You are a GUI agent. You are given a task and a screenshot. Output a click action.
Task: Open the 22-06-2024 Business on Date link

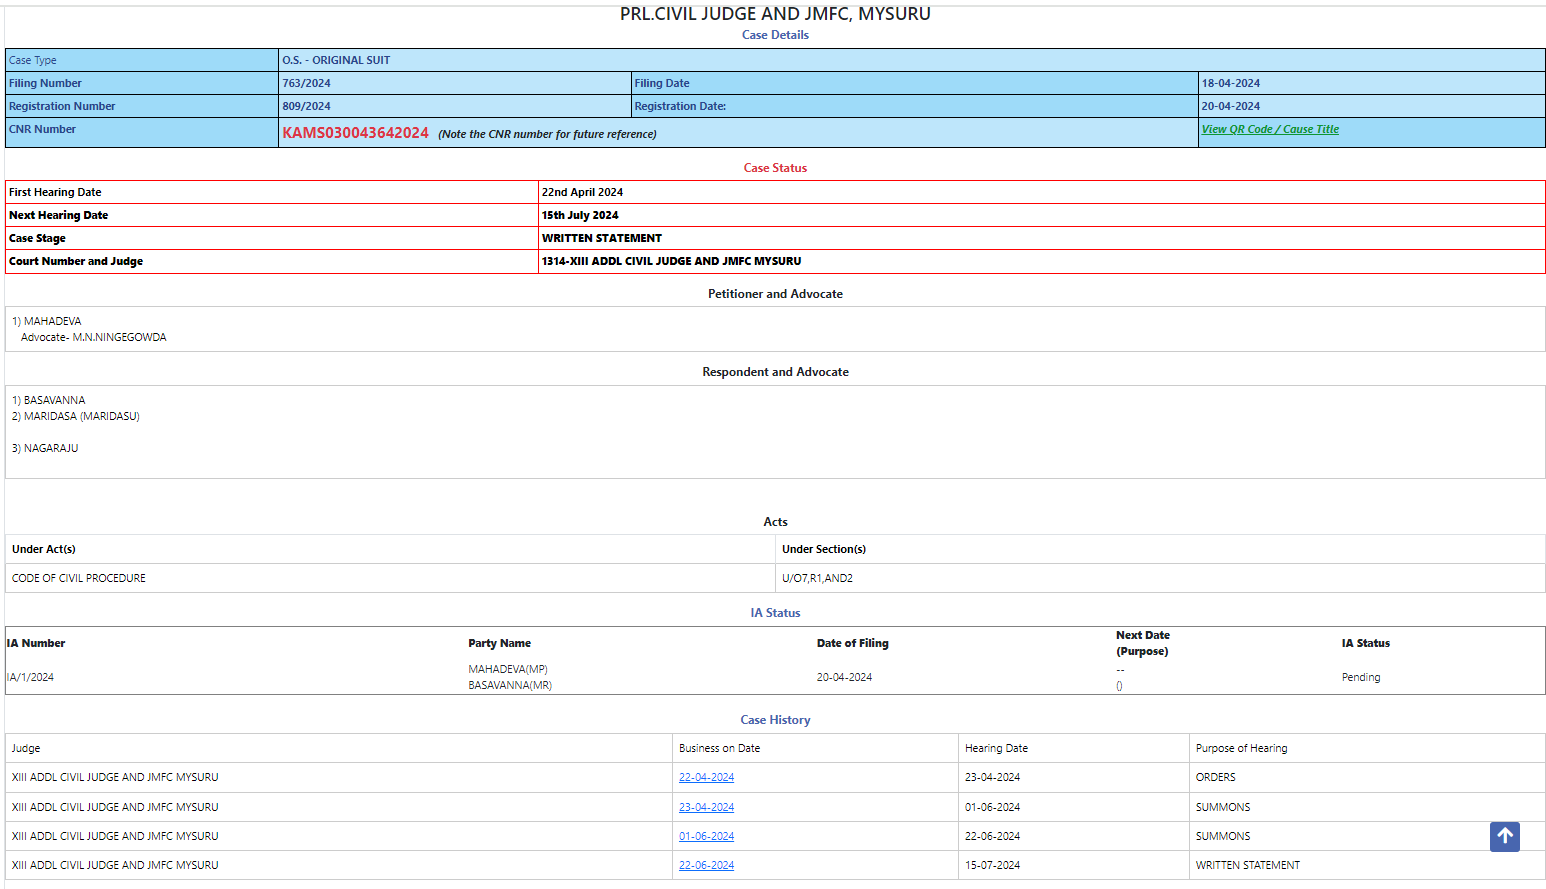[x=706, y=865]
